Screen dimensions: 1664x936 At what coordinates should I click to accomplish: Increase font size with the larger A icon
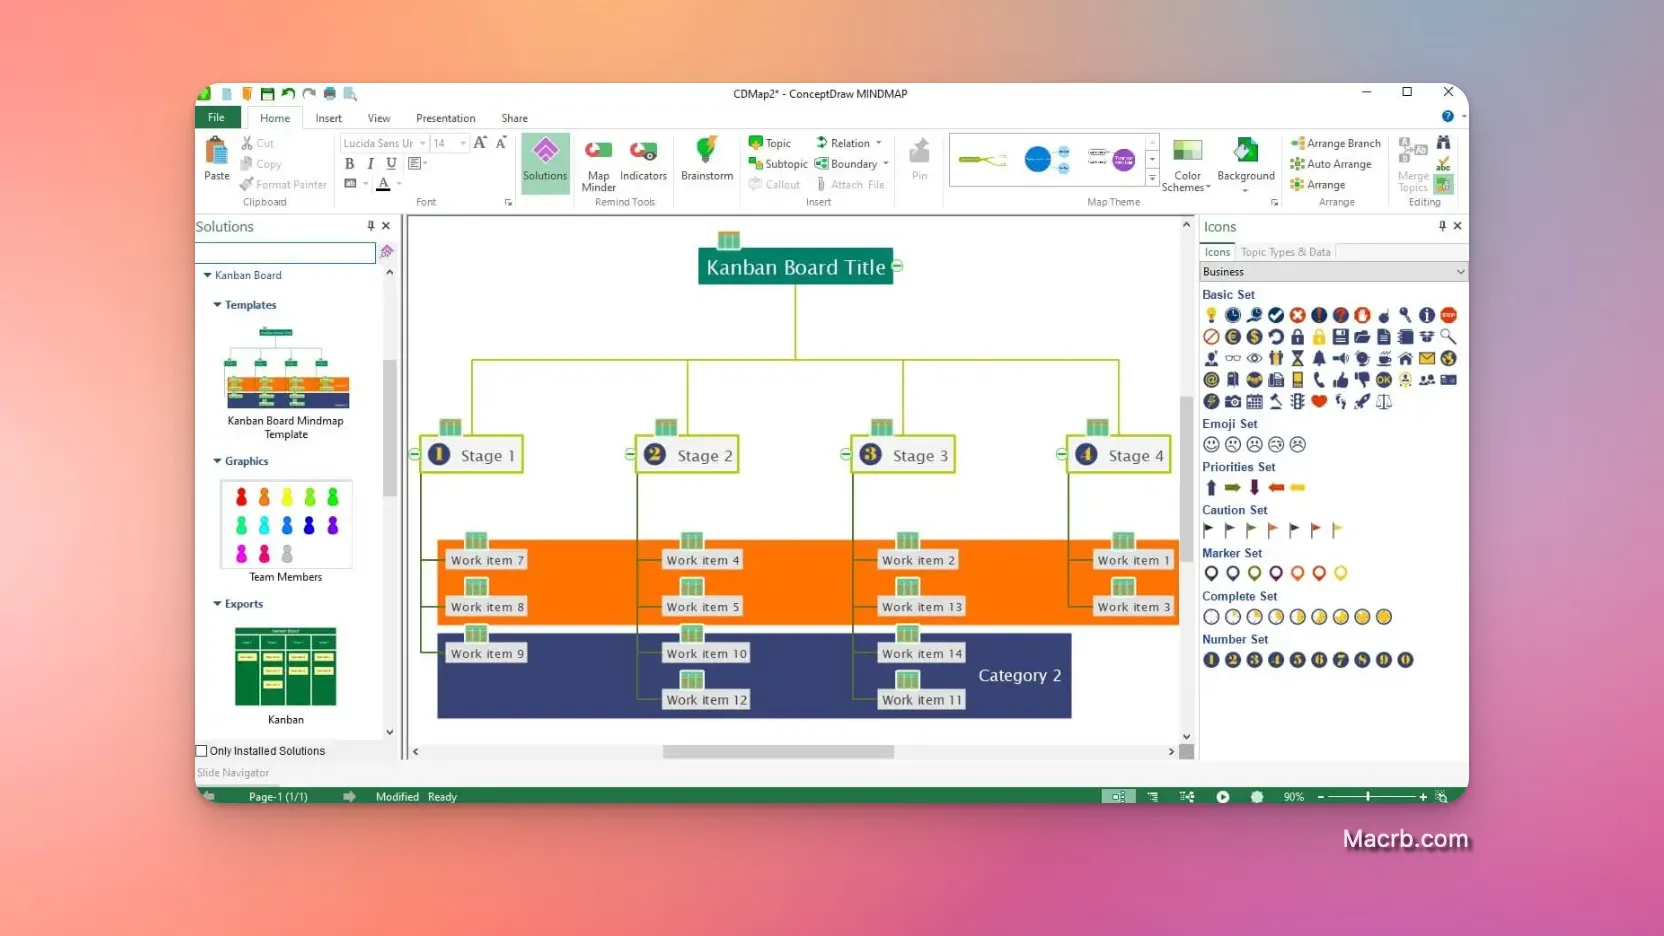click(x=480, y=143)
